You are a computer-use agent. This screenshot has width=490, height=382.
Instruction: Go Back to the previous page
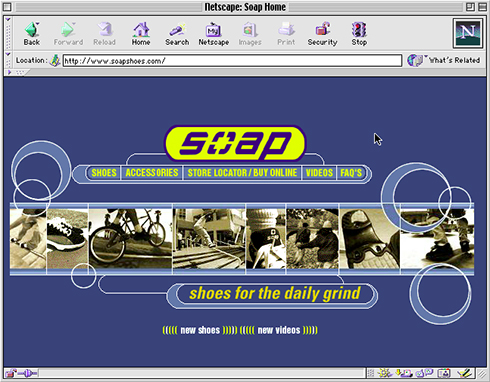(32, 34)
